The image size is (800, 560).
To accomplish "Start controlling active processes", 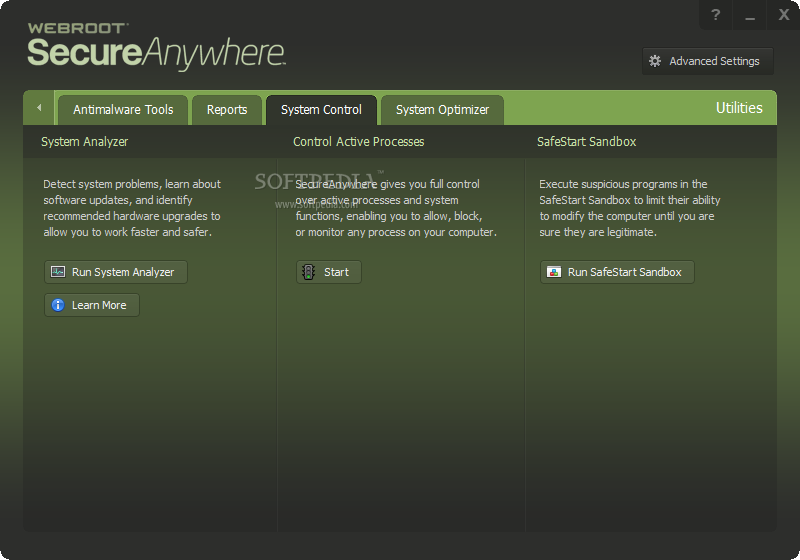I will [329, 272].
